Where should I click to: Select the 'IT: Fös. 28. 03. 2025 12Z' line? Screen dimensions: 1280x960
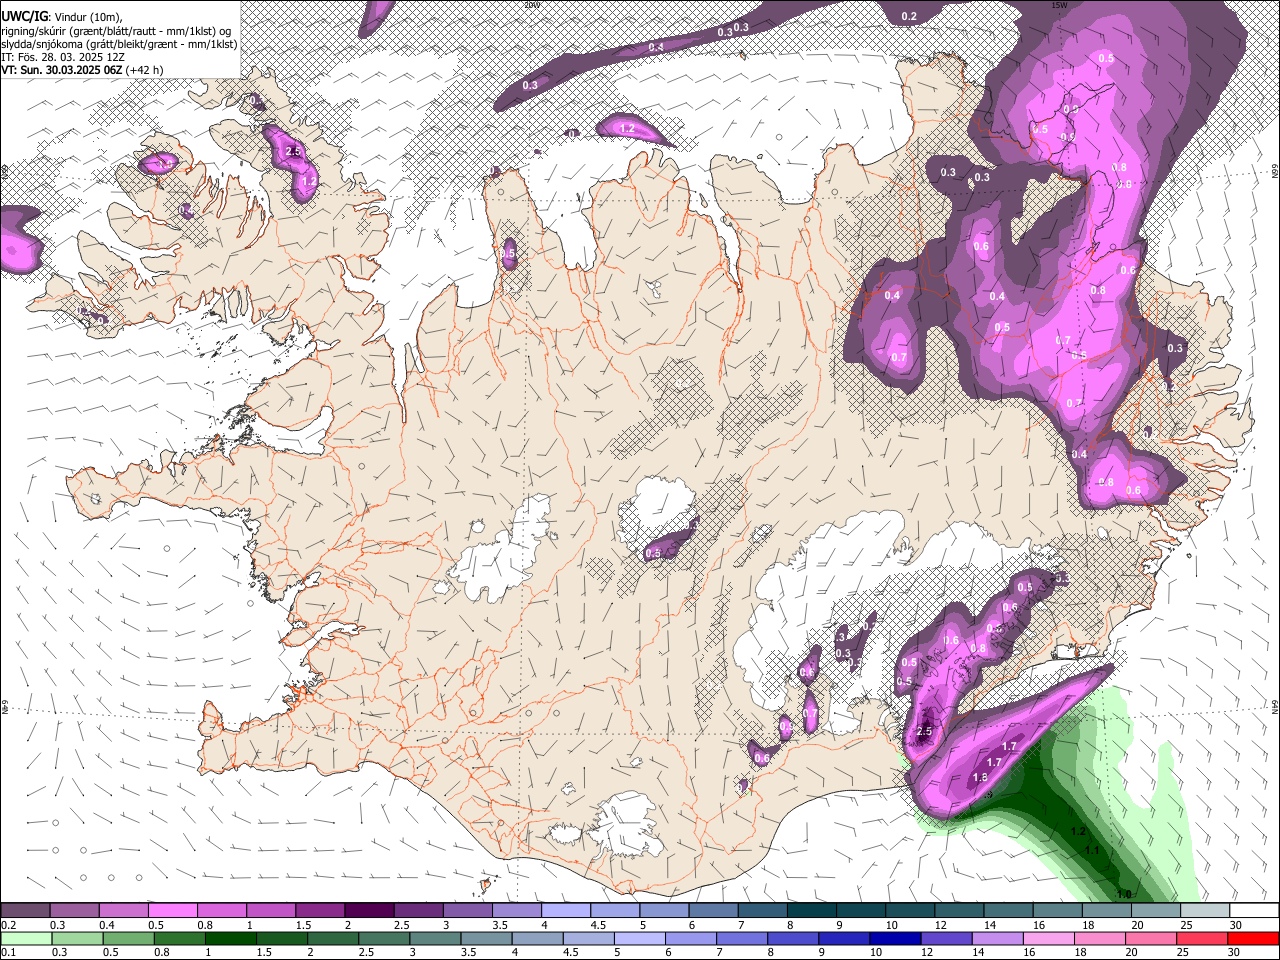point(62,56)
